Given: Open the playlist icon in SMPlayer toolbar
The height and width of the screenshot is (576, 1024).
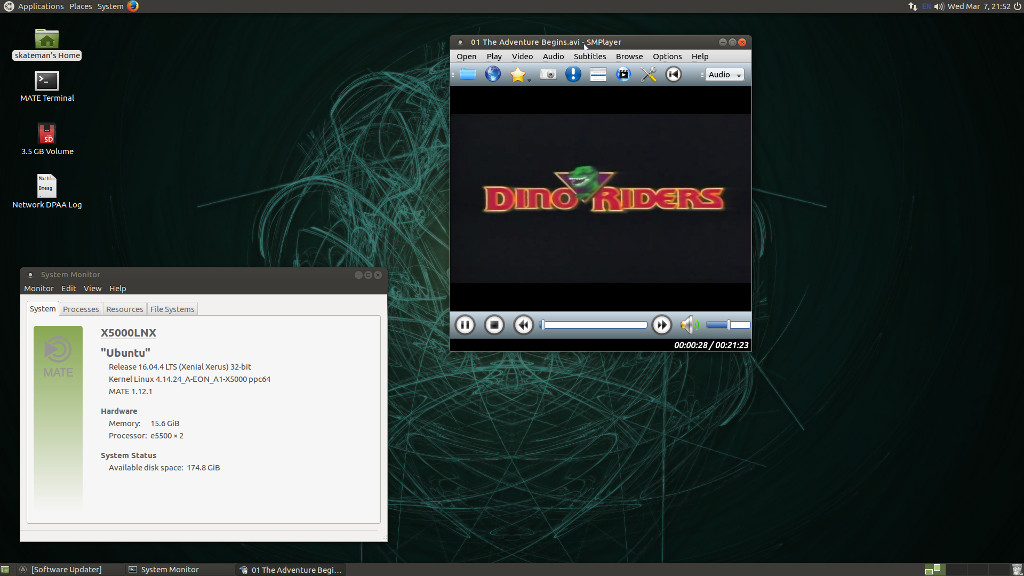Looking at the screenshot, I should (598, 74).
